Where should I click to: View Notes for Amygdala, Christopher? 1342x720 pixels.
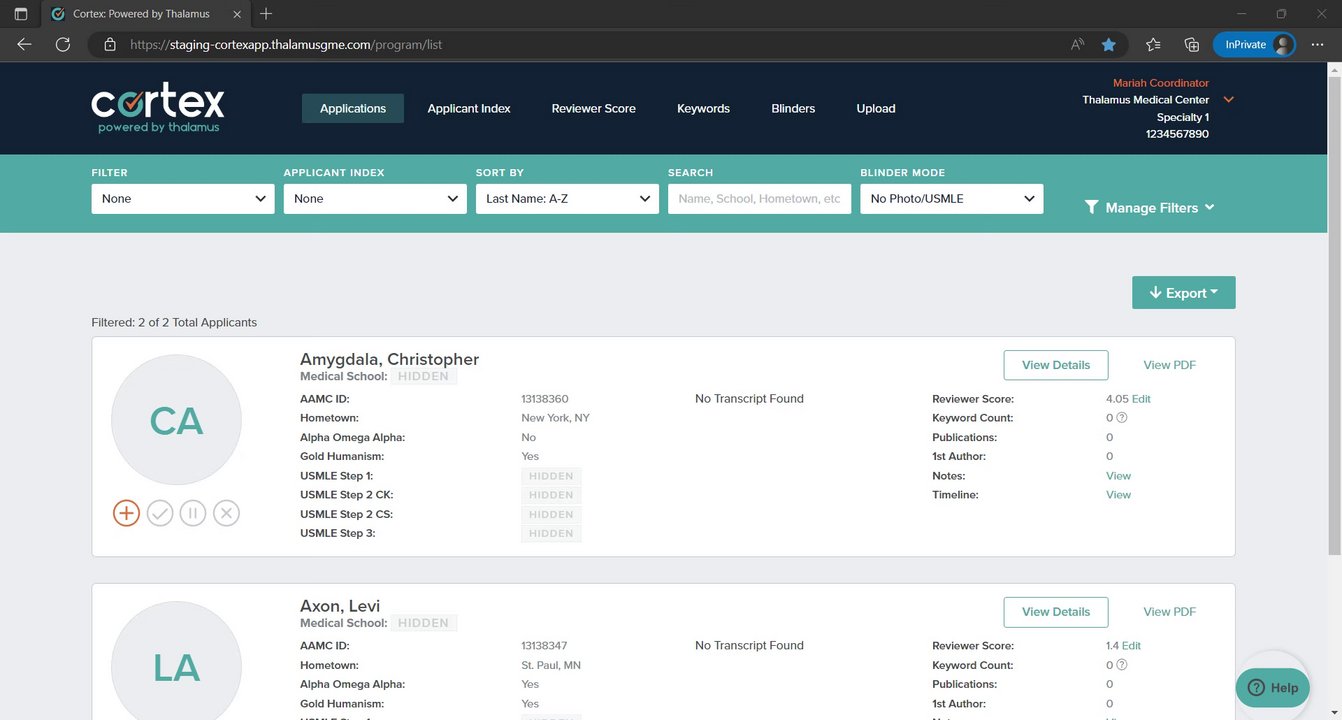click(1119, 476)
